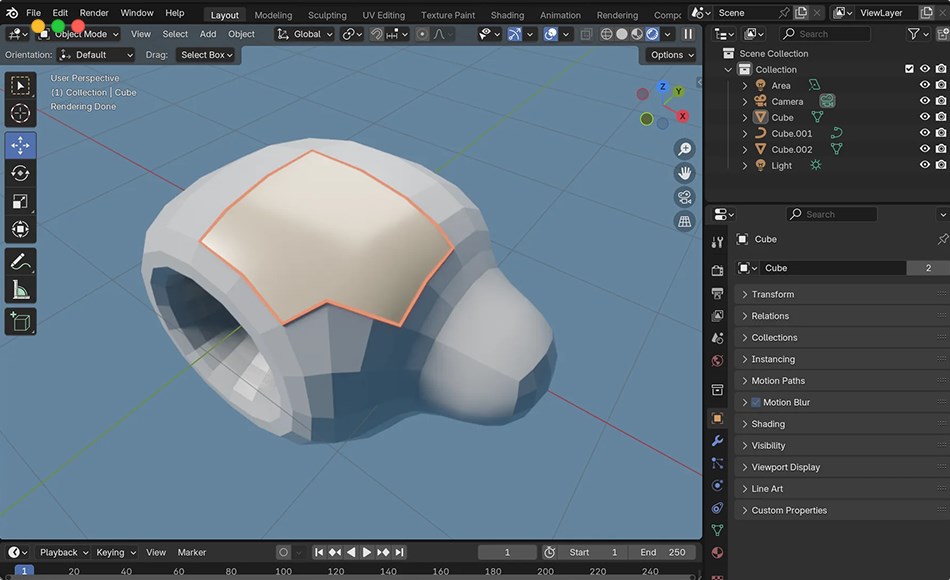
Task: Open the Add Cube tool
Action: click(x=20, y=322)
